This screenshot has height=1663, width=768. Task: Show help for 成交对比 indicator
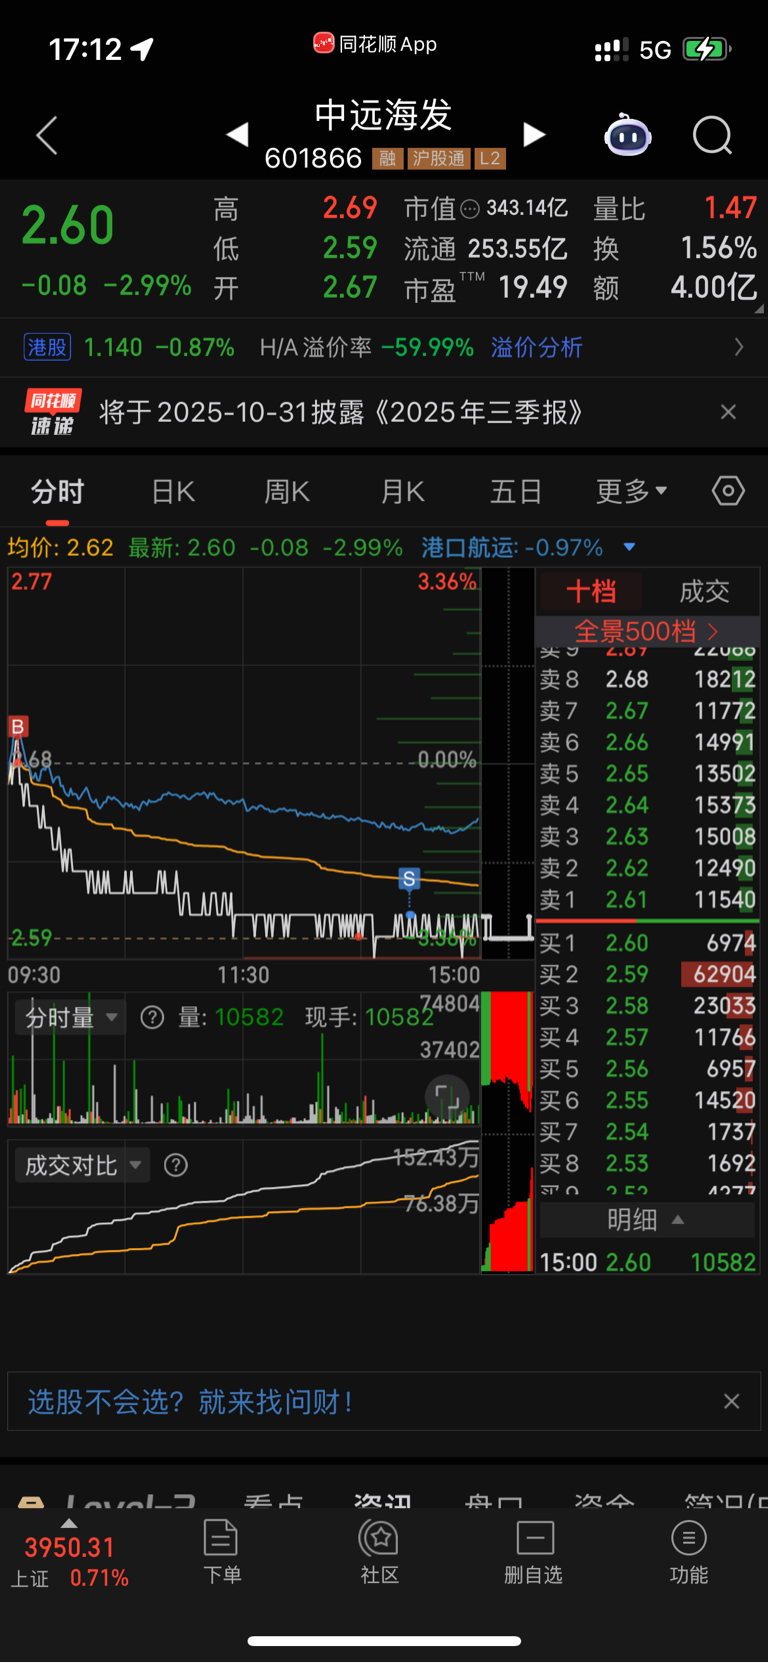pyautogui.click(x=176, y=1165)
